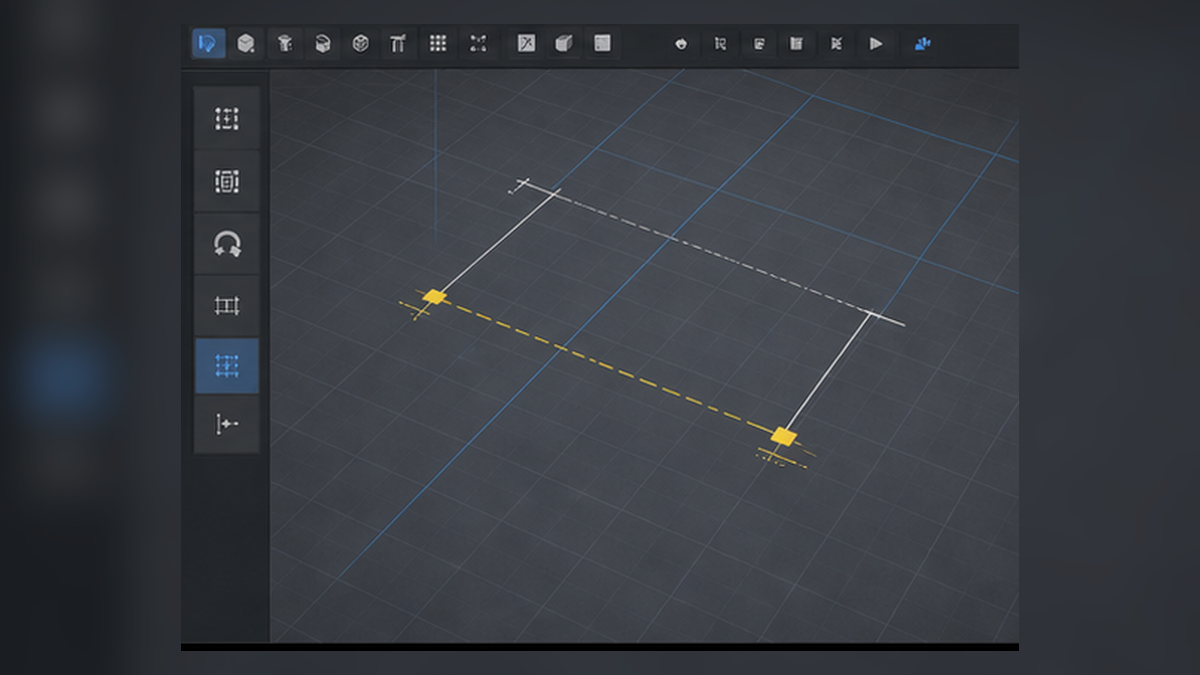Select the solid frame crop sidebar tool
Screen dimensions: 1200x675
coord(227,306)
